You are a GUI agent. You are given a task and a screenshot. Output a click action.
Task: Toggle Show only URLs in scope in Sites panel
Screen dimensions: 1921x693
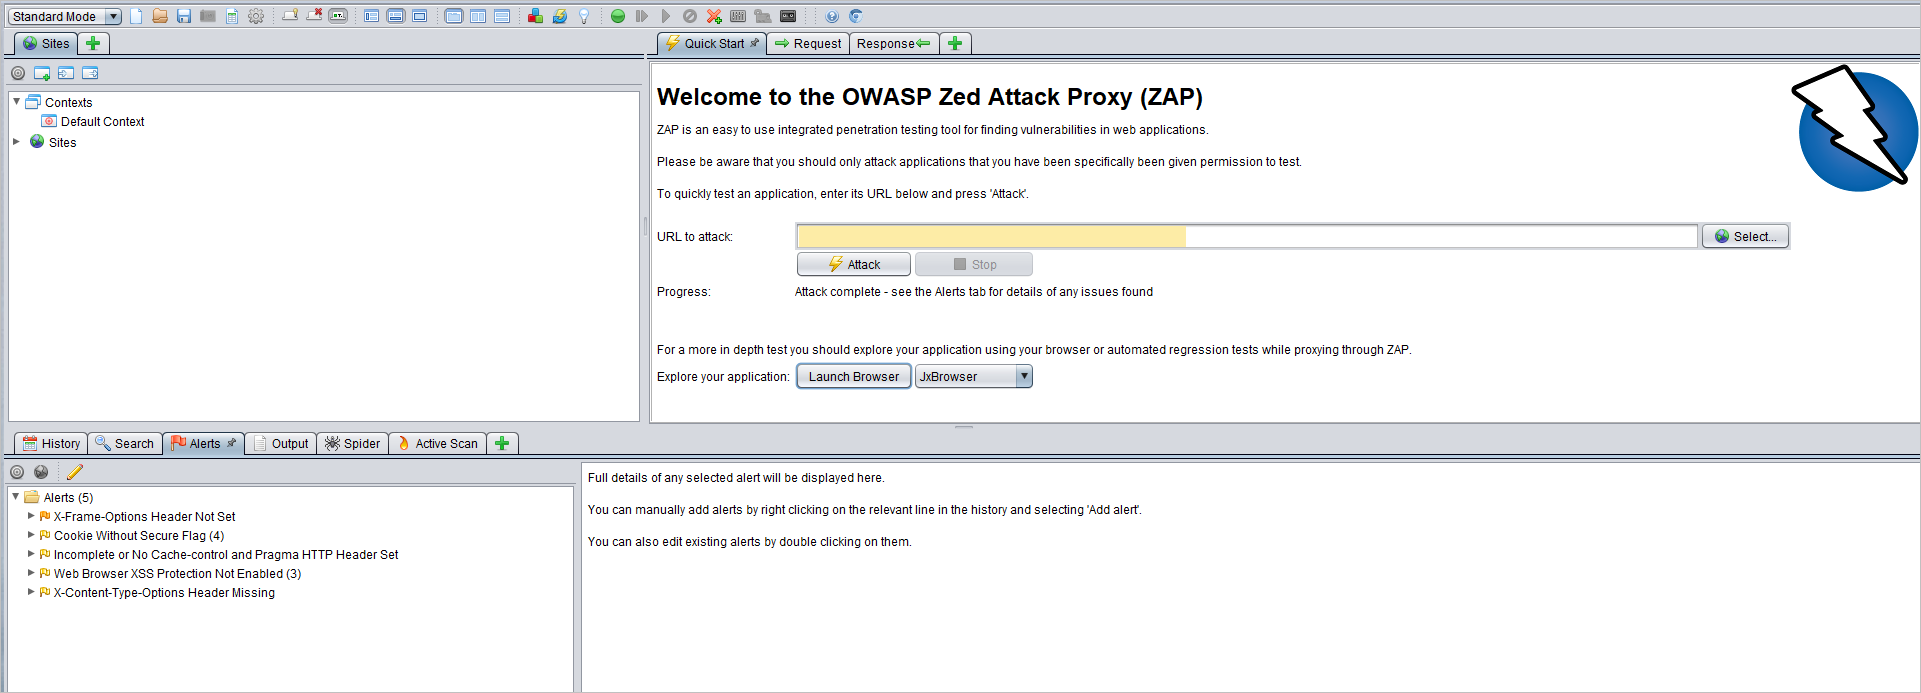tap(18, 73)
